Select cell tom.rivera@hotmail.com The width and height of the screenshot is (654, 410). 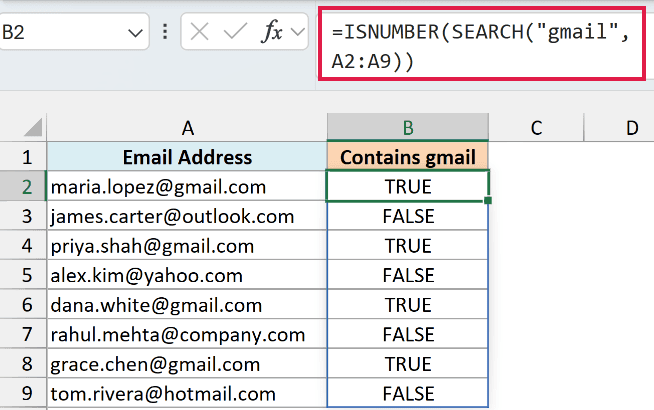click(x=187, y=394)
